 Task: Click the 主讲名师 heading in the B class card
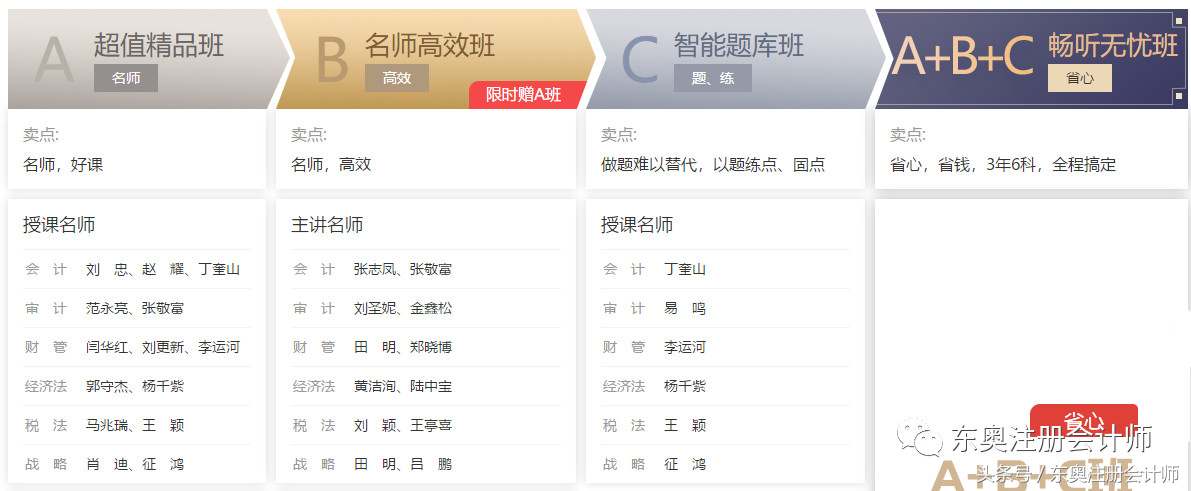pos(327,225)
